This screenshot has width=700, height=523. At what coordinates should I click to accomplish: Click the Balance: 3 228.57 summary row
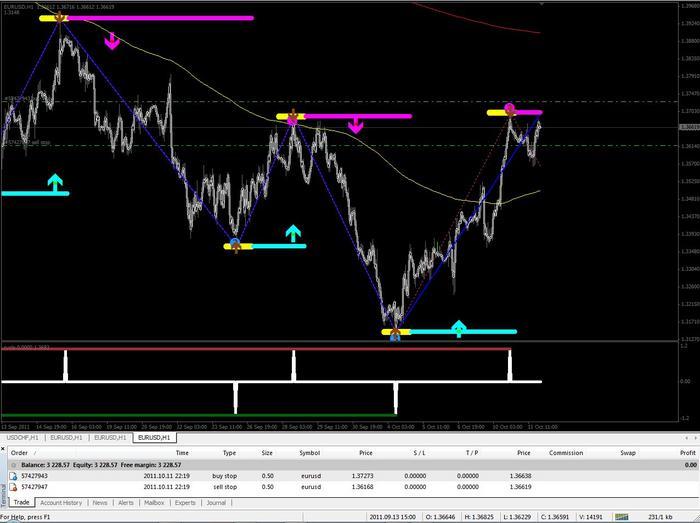(353, 465)
